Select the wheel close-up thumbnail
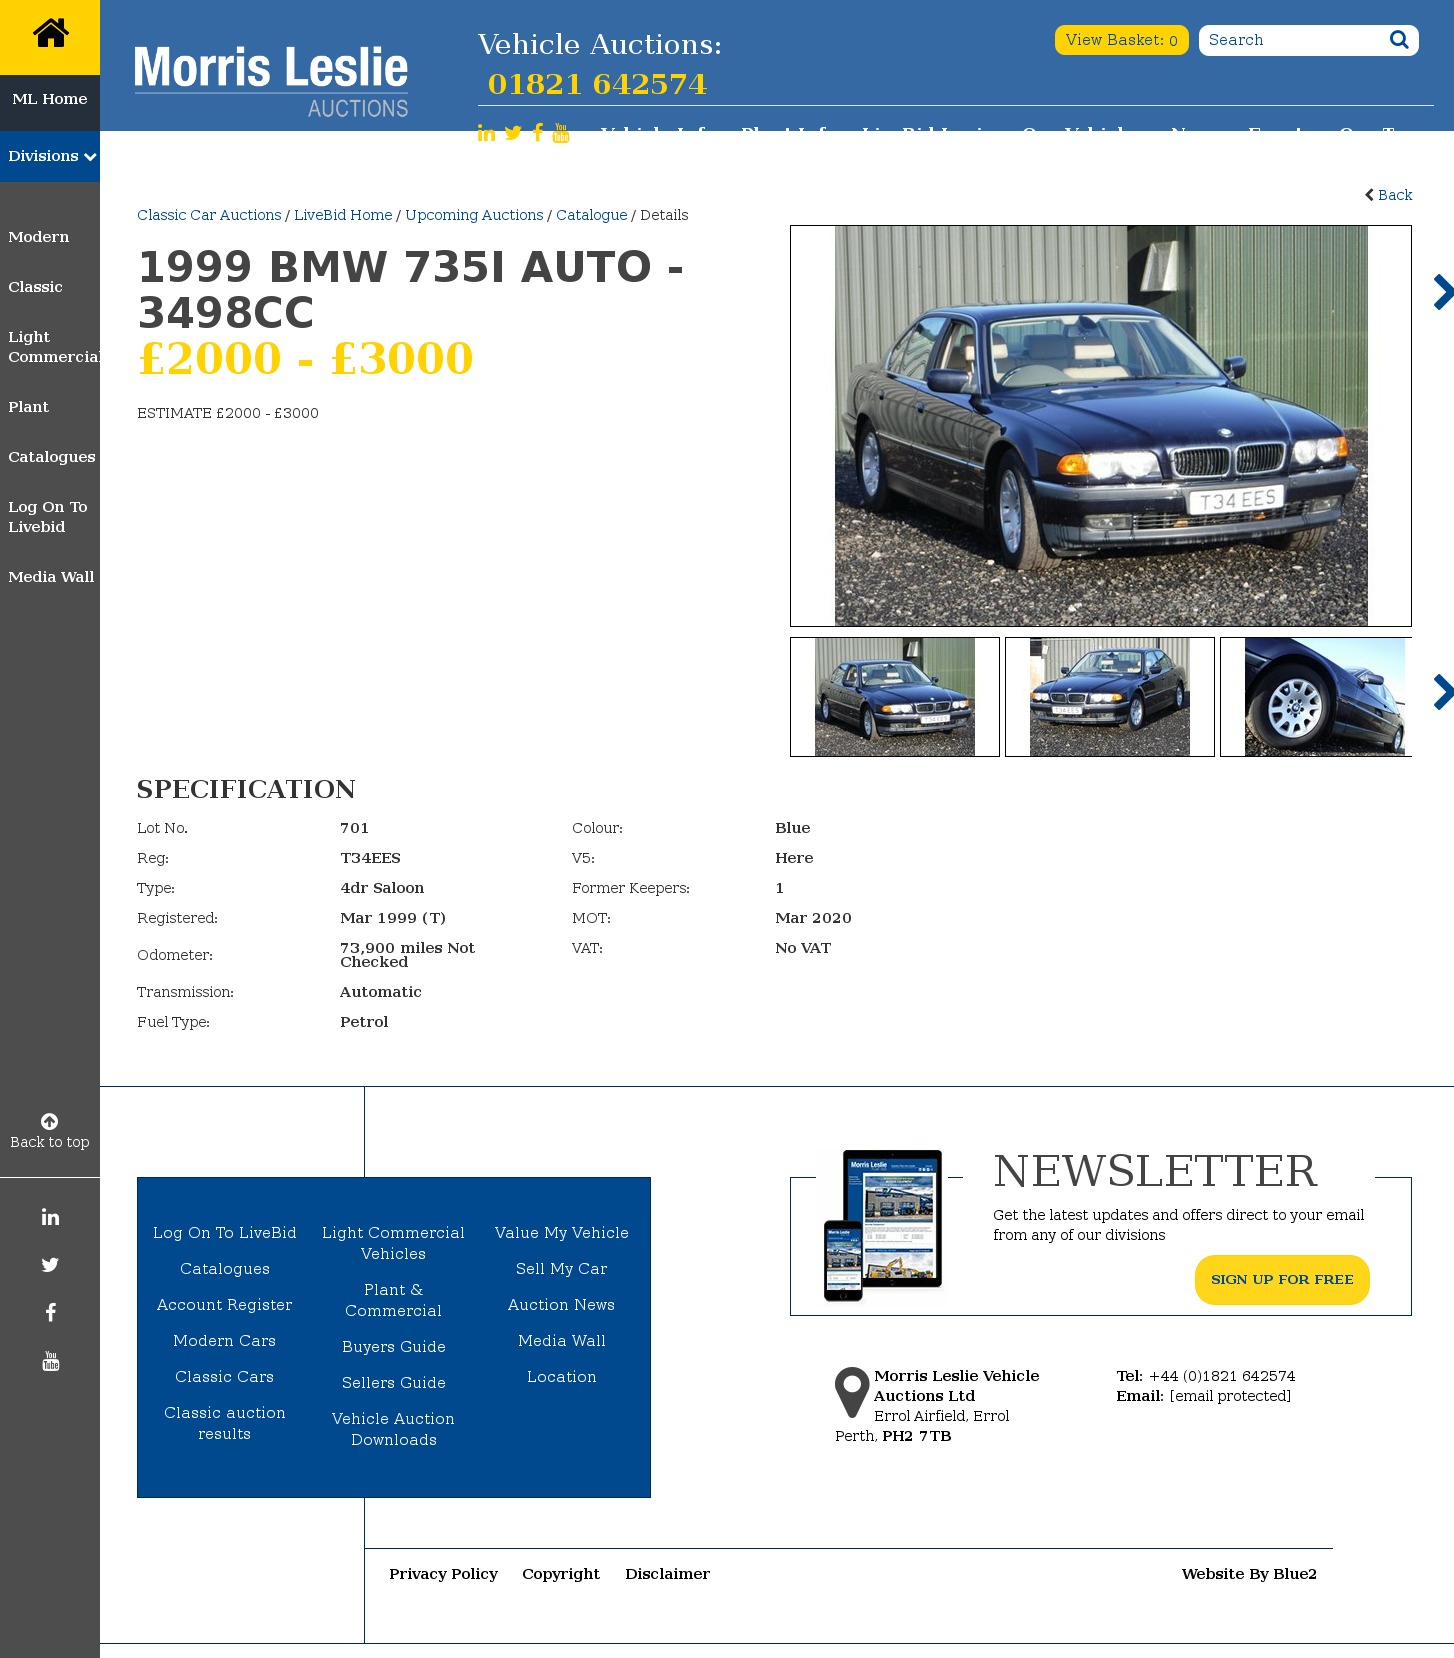Viewport: 1454px width, 1658px height. pyautogui.click(x=1316, y=697)
